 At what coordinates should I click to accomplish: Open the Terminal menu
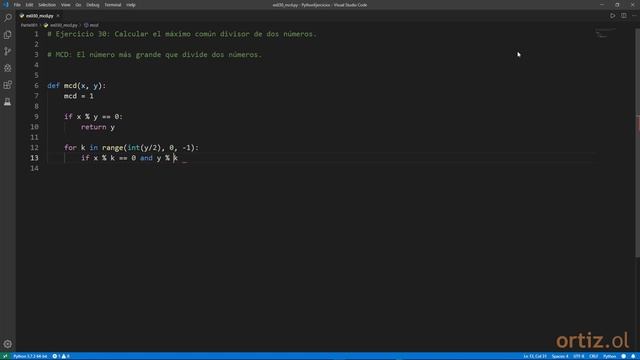(x=113, y=5)
